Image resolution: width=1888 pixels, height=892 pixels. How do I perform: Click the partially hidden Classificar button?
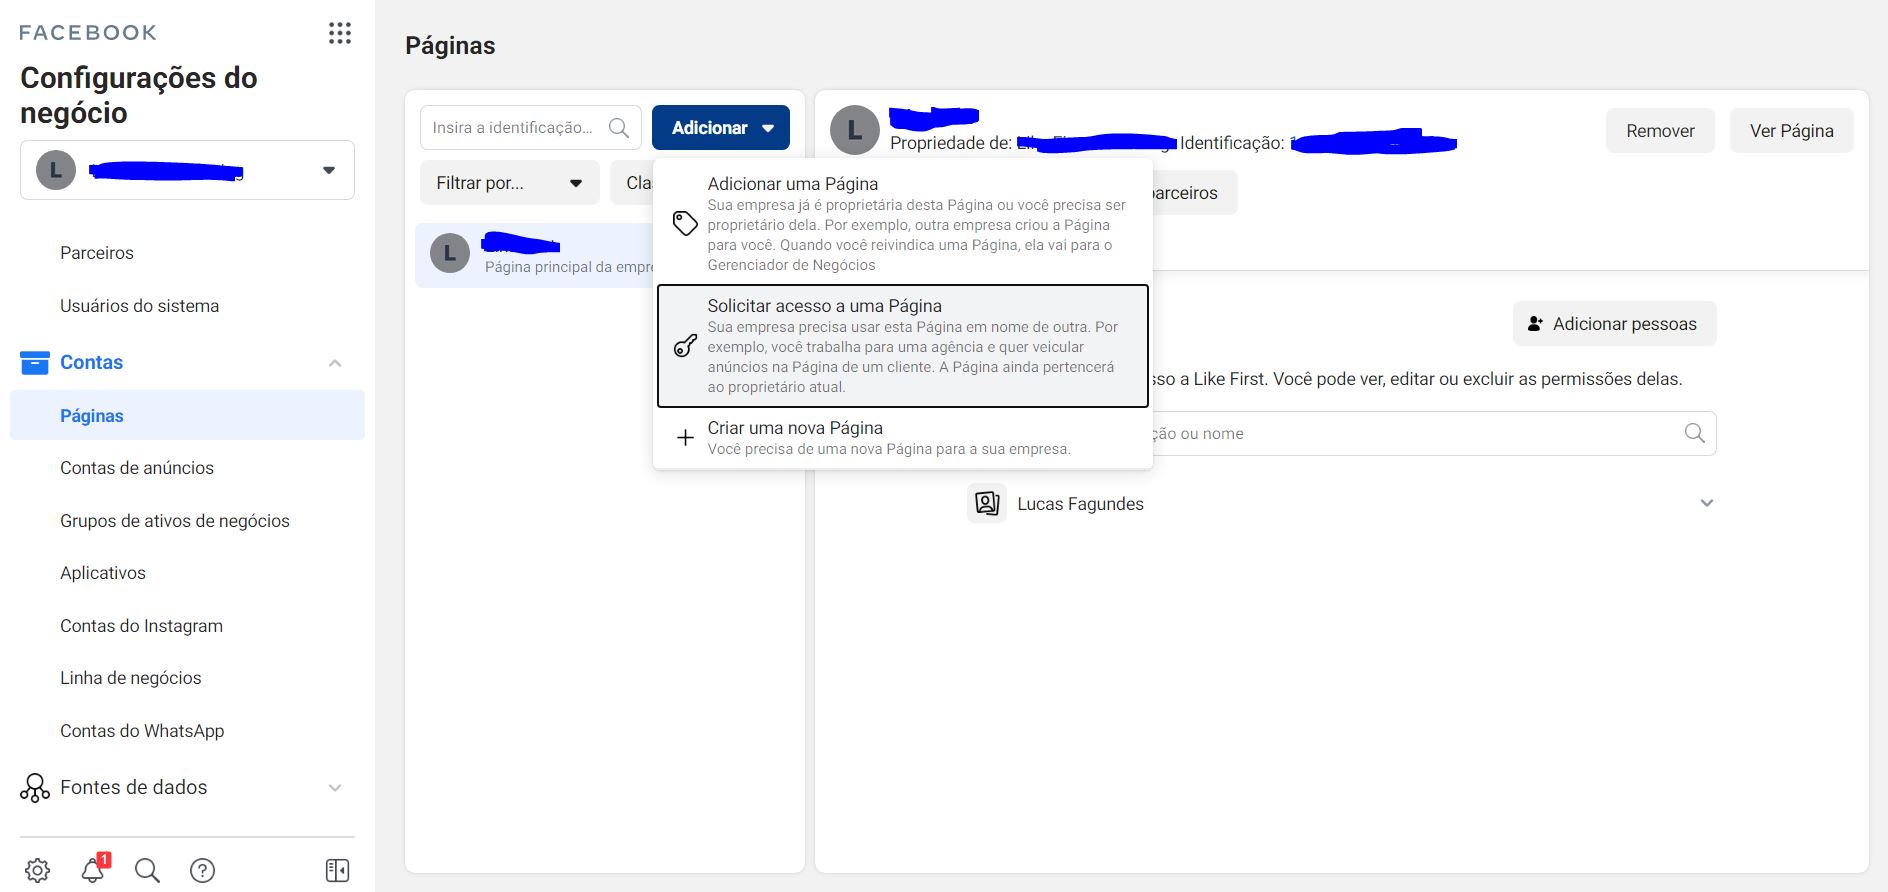click(632, 183)
